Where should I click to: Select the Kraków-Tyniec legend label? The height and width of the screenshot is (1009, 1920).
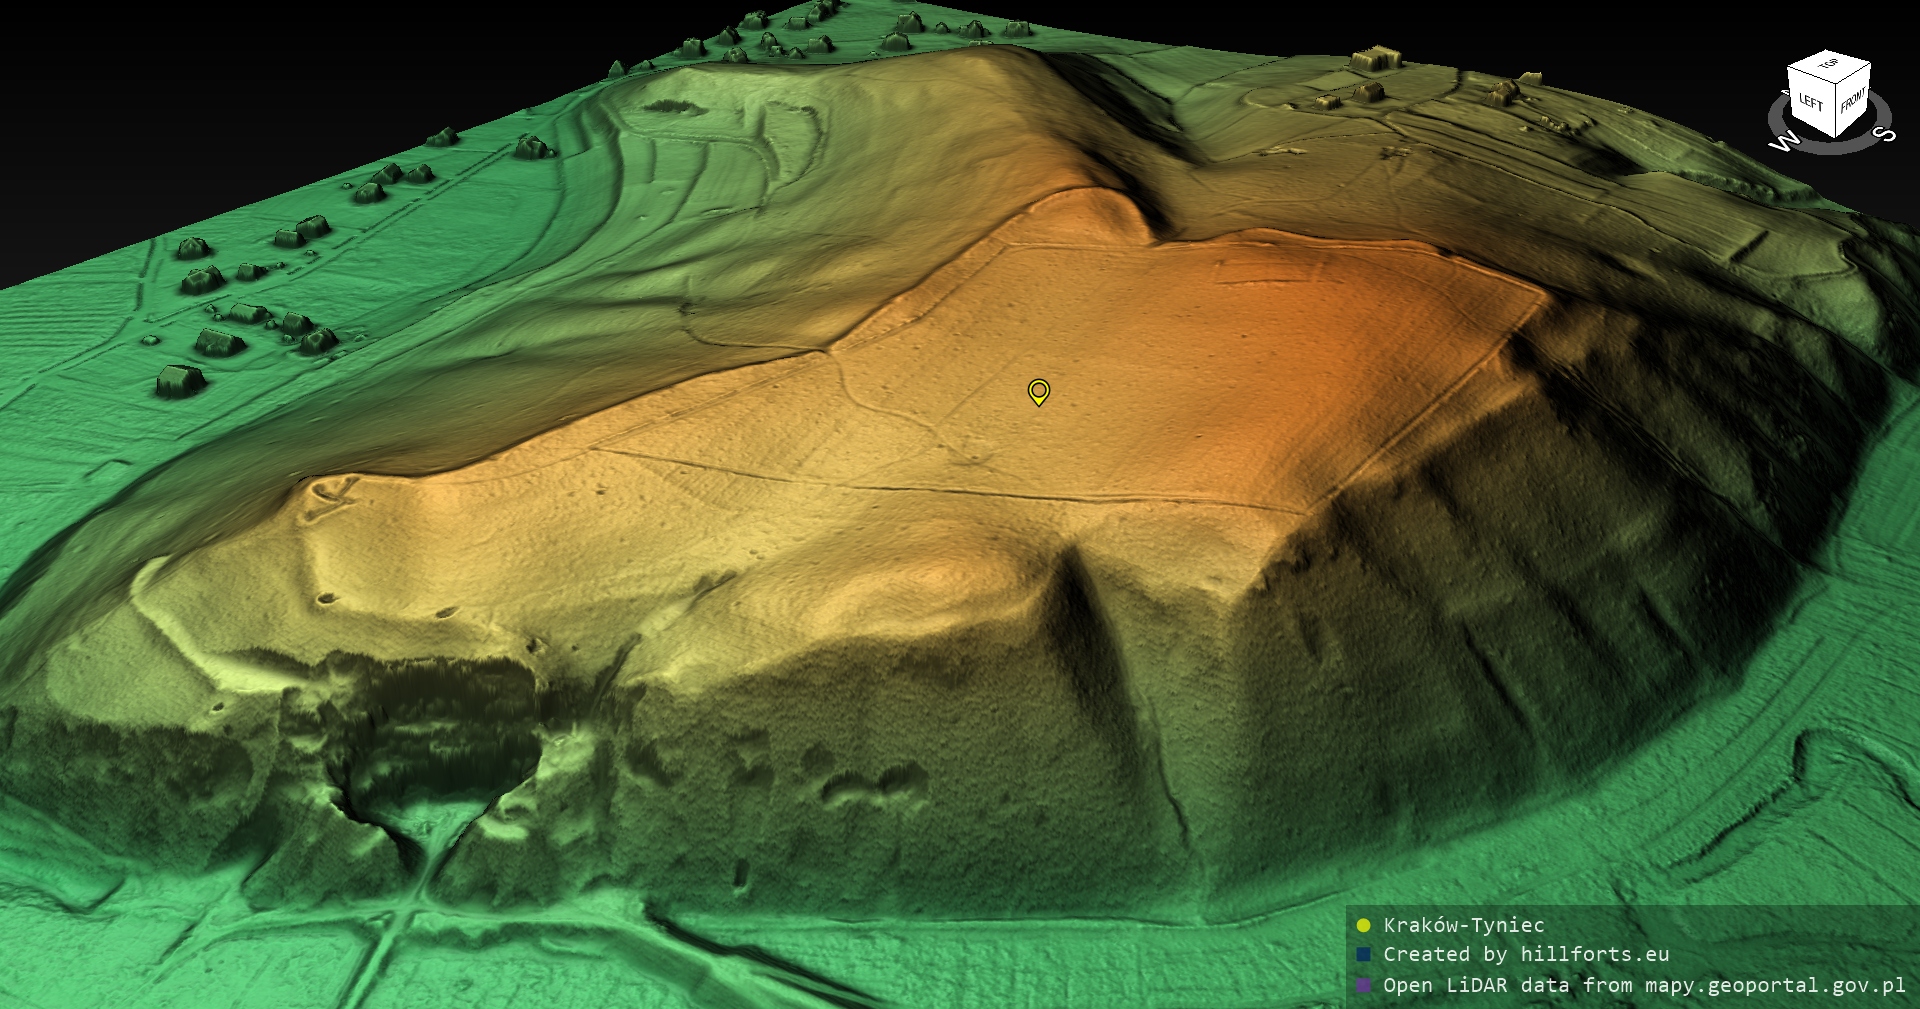pos(1463,925)
